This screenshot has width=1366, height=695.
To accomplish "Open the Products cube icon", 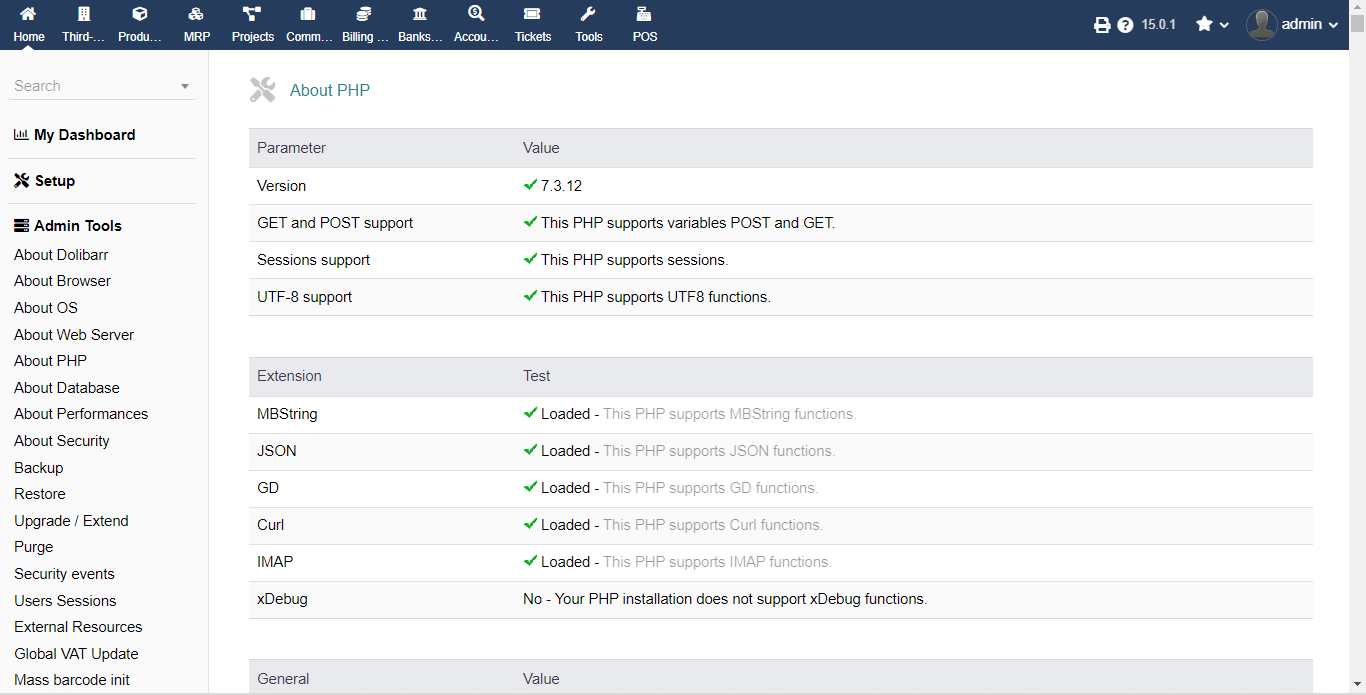I will pyautogui.click(x=140, y=15).
